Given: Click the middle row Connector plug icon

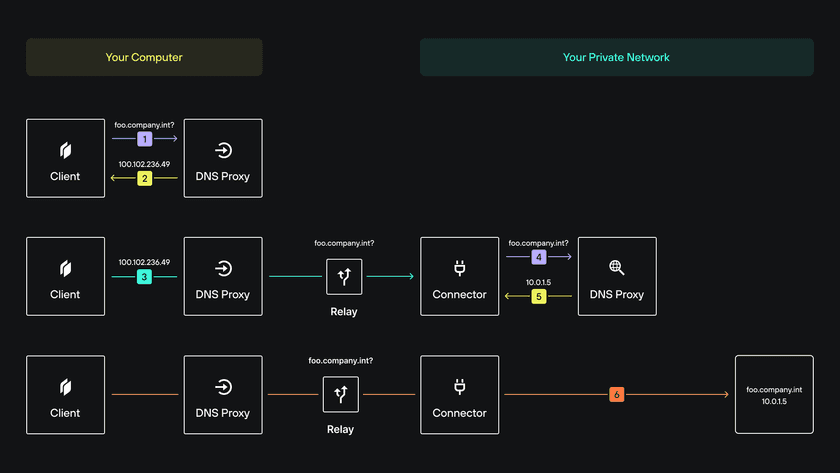Looking at the screenshot, I should point(459,268).
